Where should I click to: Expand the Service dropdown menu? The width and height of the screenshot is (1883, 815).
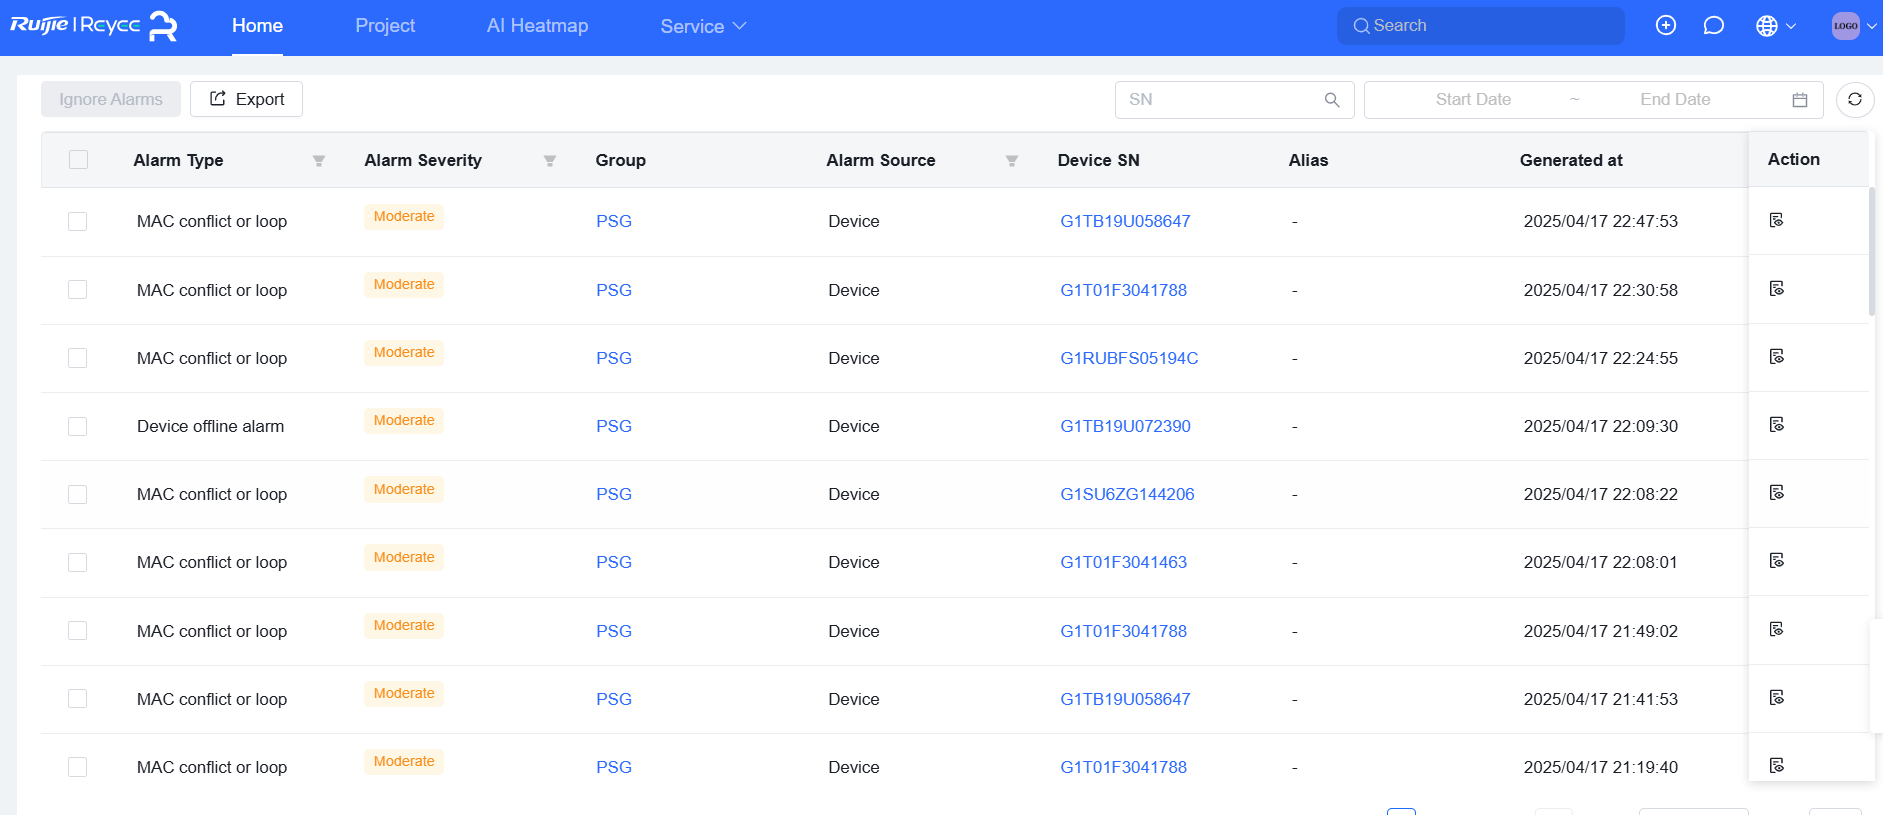click(703, 26)
